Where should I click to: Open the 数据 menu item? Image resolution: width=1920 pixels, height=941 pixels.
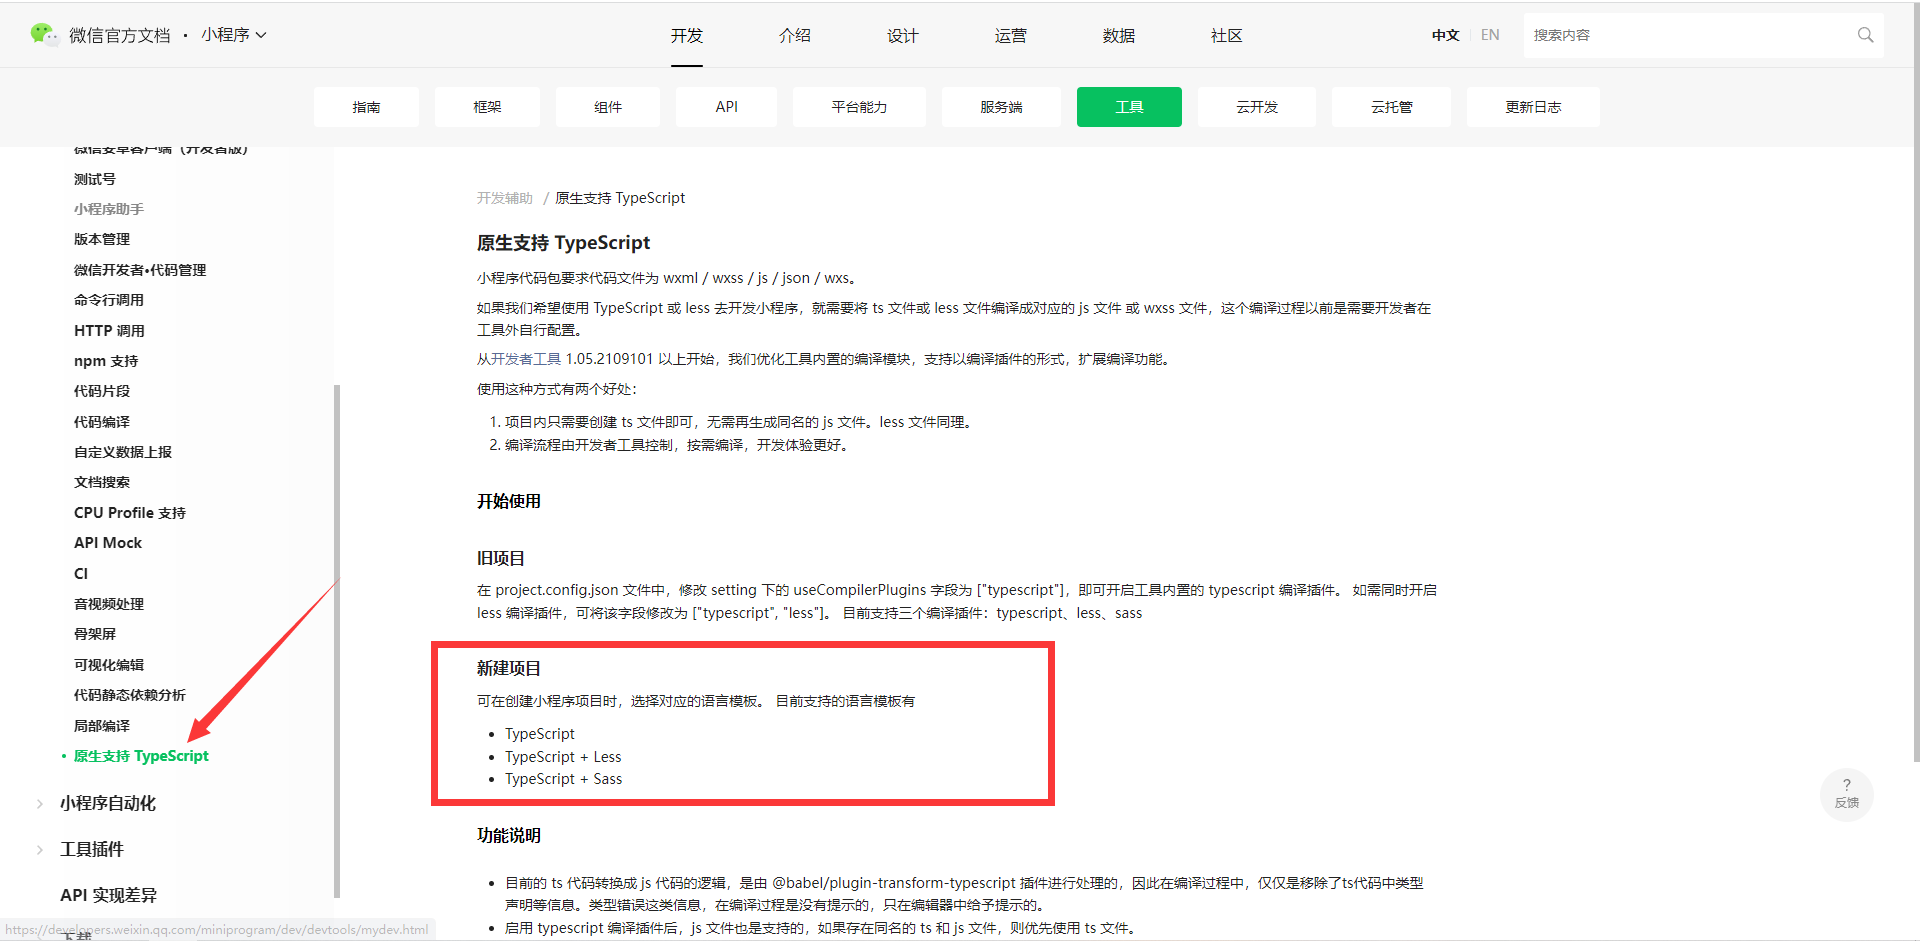1118,35
